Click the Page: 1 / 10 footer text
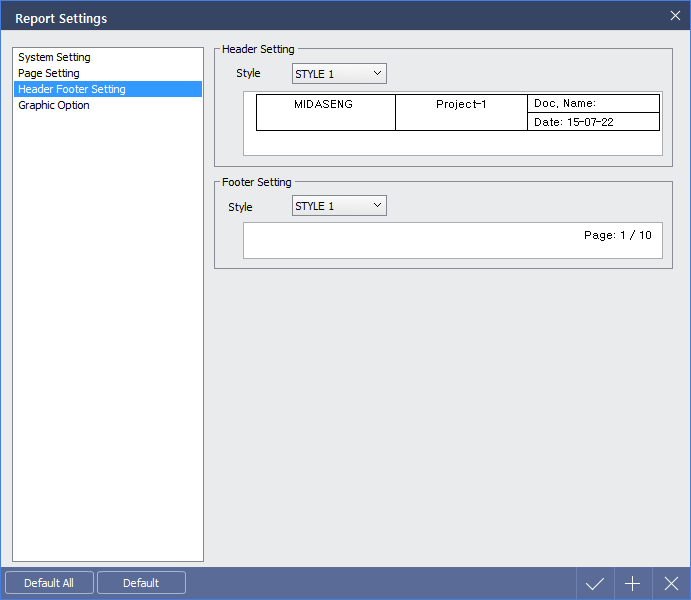This screenshot has height=600, width=691. 617,236
